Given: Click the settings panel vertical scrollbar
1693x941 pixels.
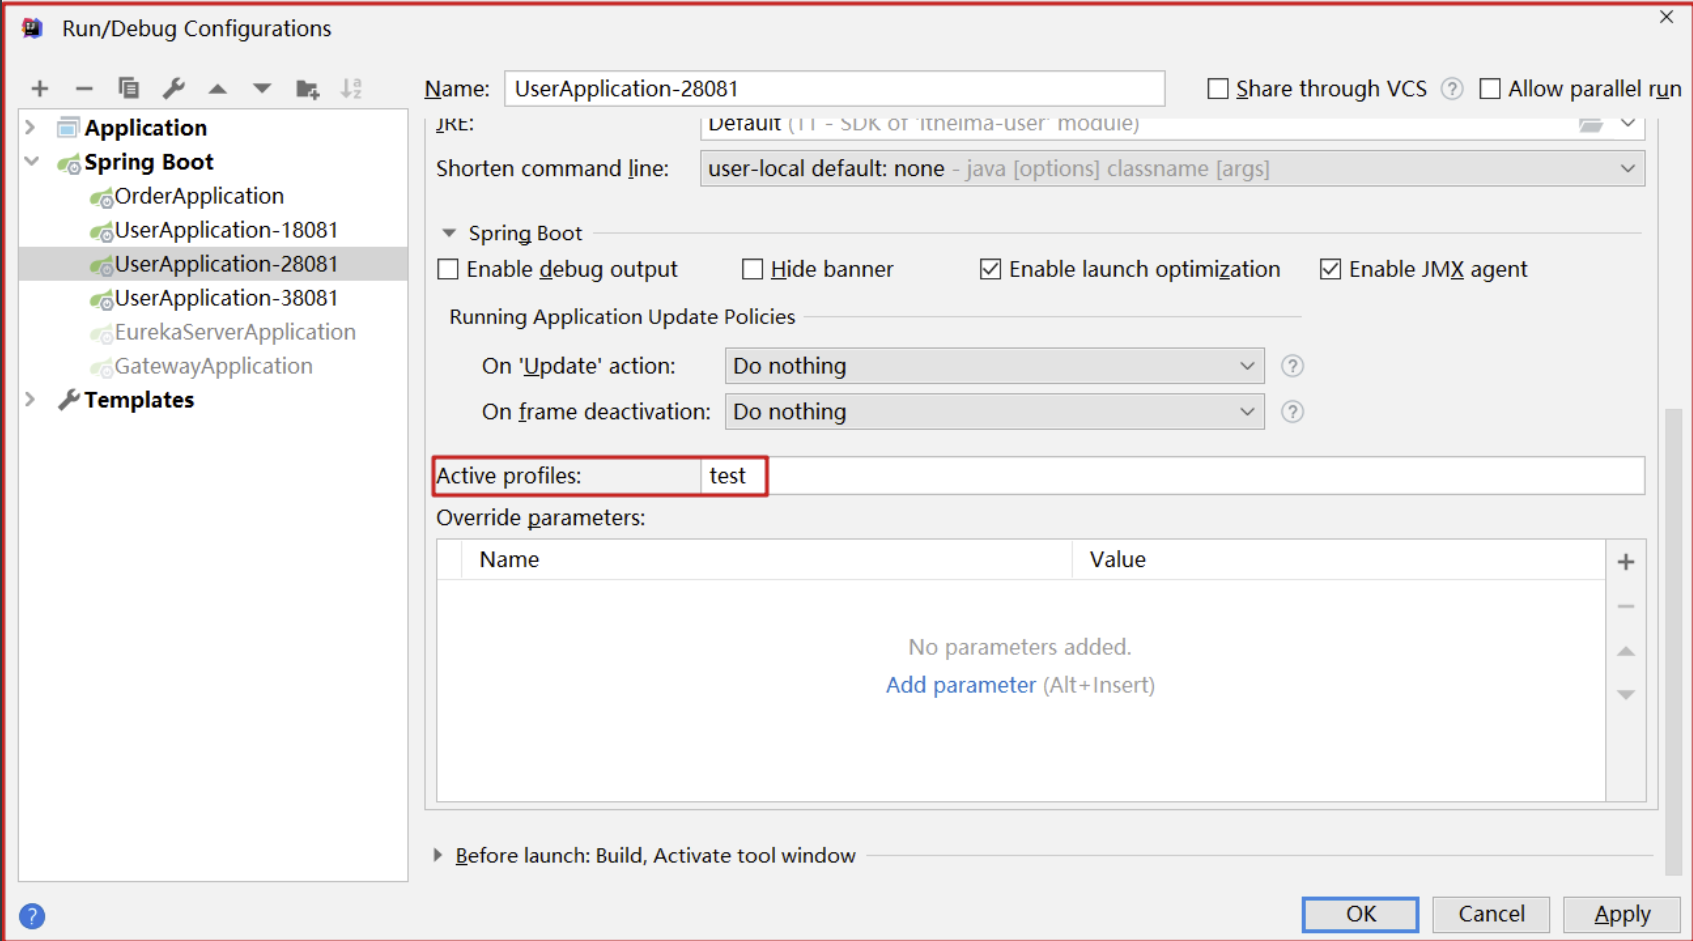Looking at the screenshot, I should tap(1673, 640).
